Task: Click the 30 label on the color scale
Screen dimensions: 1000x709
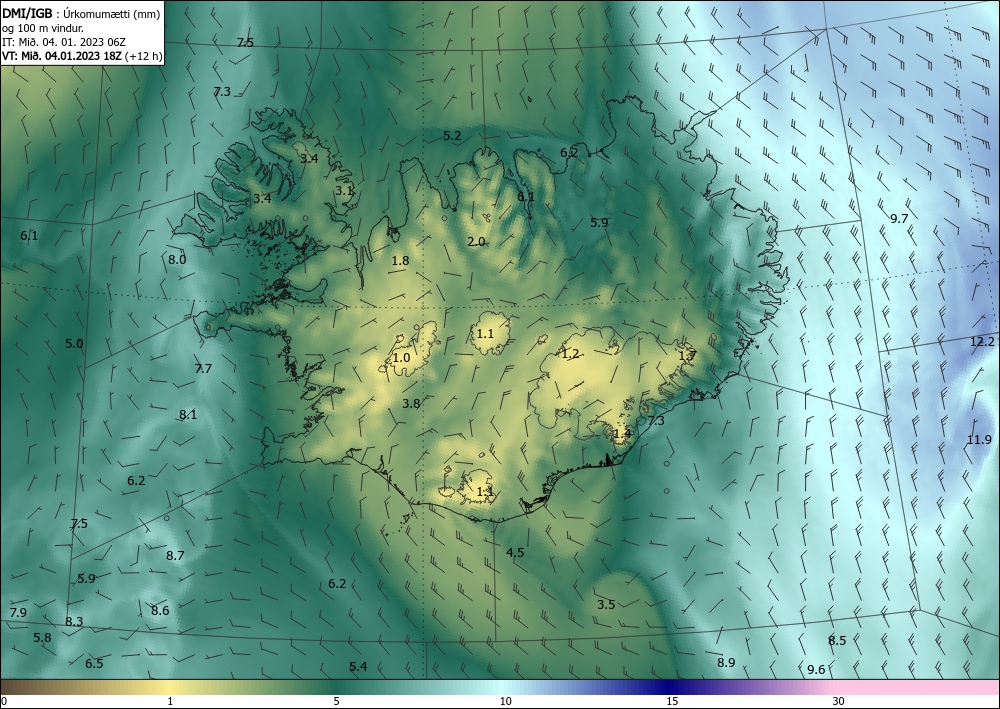Action: (839, 701)
